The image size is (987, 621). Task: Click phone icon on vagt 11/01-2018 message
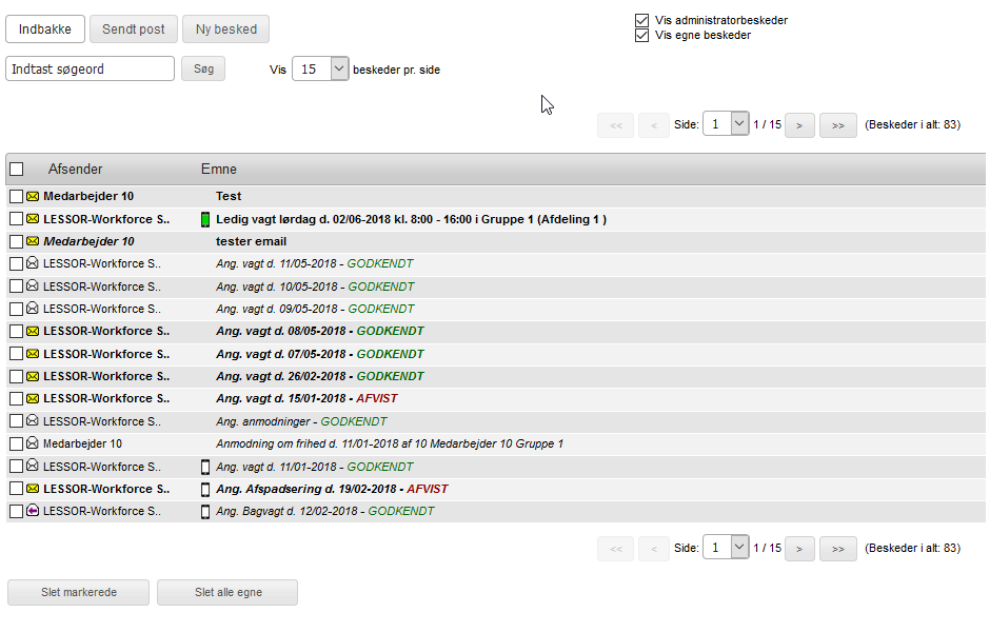(206, 467)
